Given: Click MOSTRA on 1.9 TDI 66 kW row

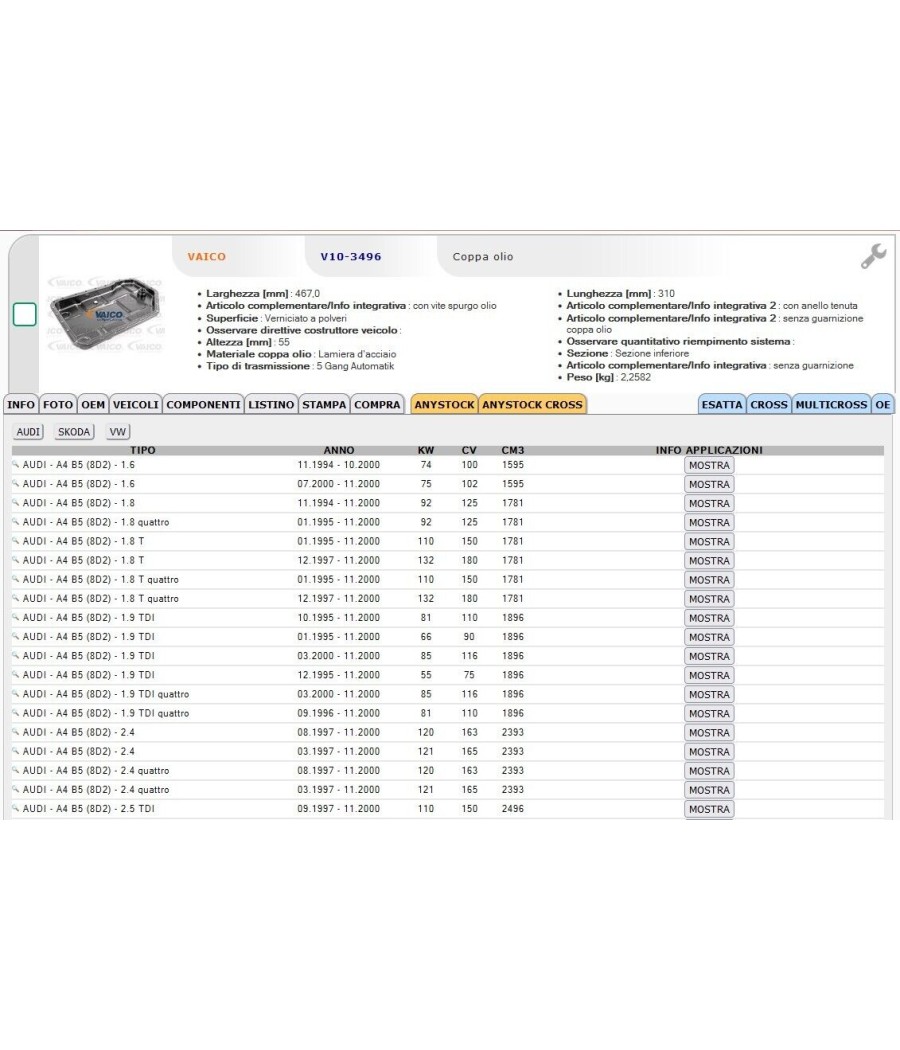Looking at the screenshot, I should [x=709, y=637].
